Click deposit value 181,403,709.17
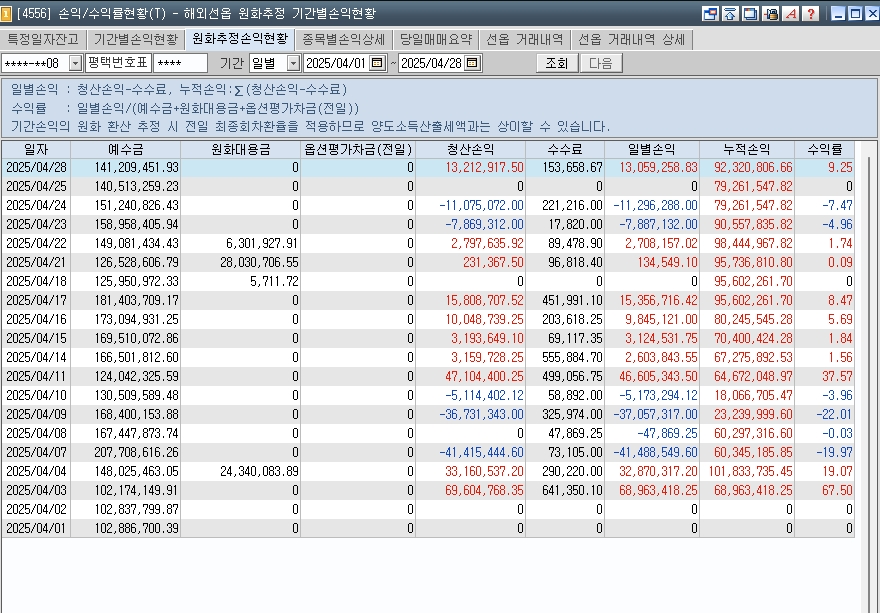880x613 pixels. point(125,300)
